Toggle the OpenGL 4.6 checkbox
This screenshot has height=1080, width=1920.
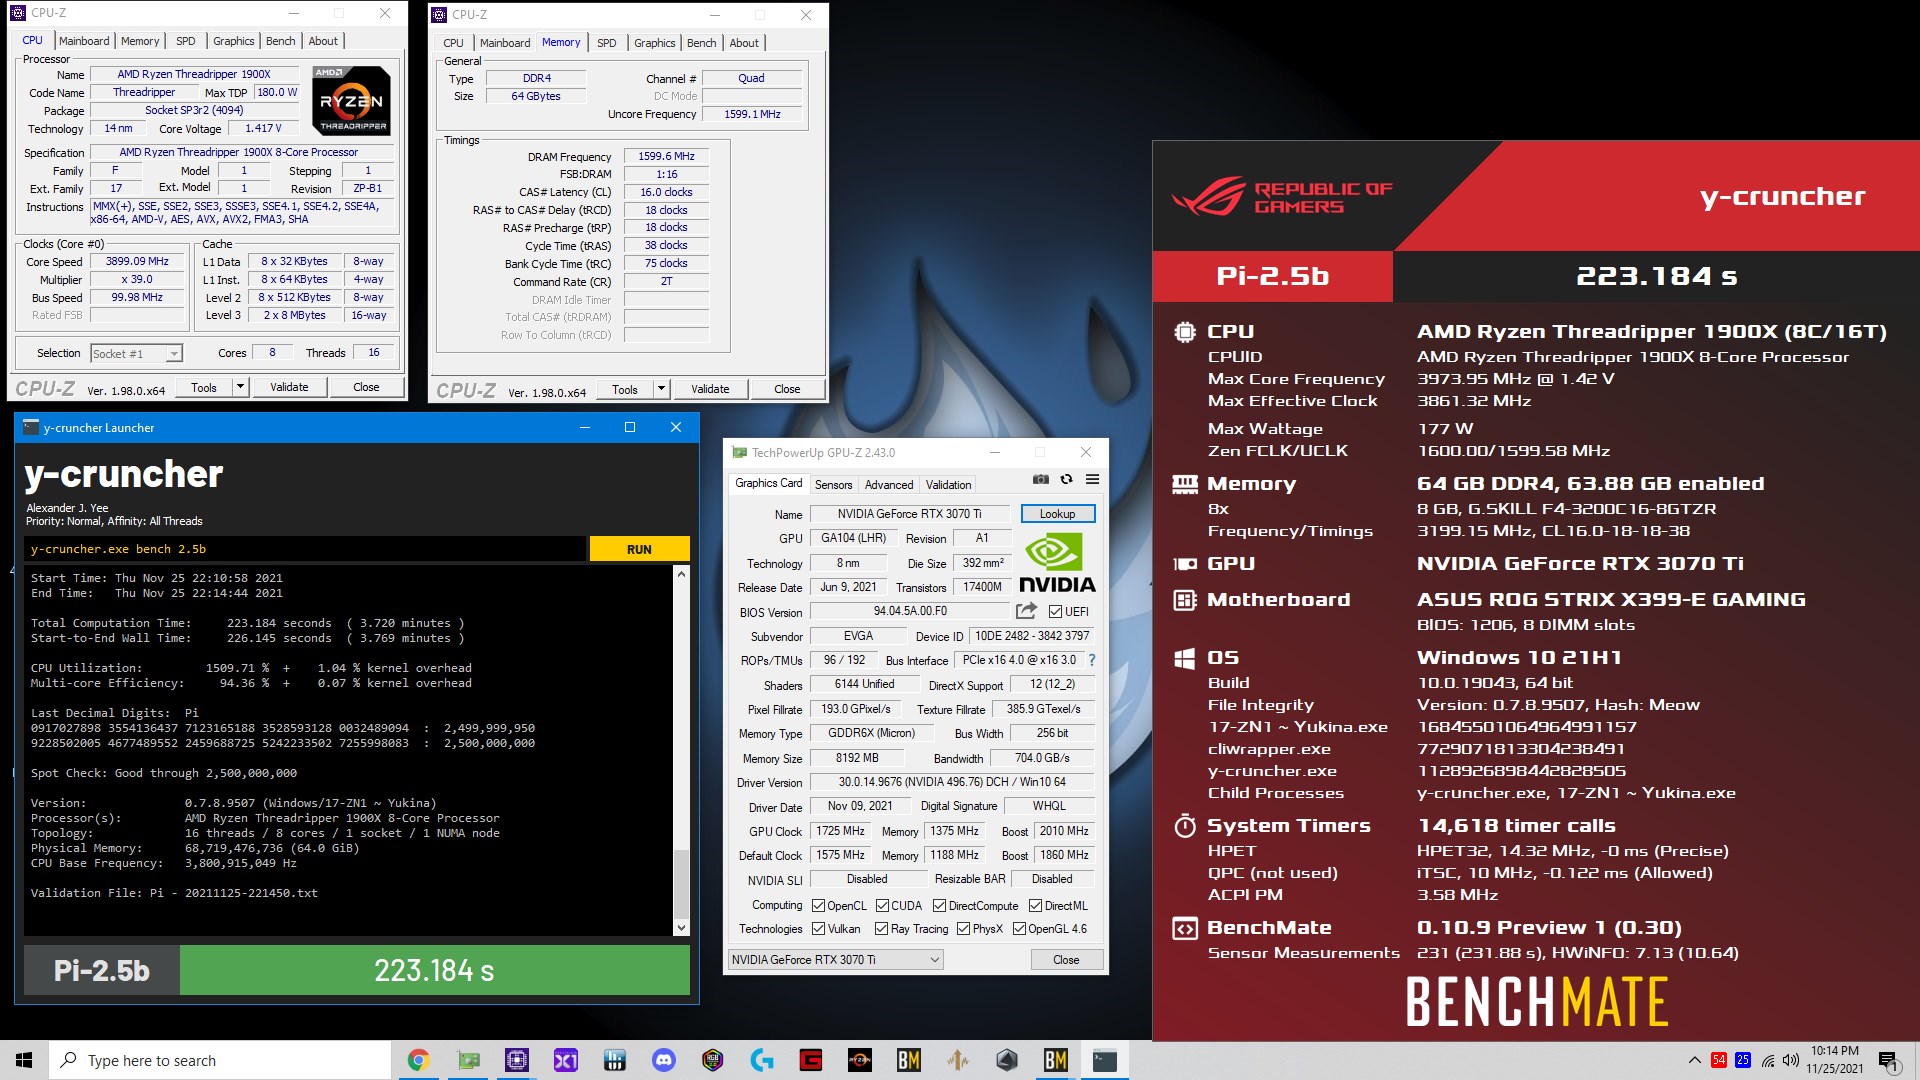(x=1020, y=929)
